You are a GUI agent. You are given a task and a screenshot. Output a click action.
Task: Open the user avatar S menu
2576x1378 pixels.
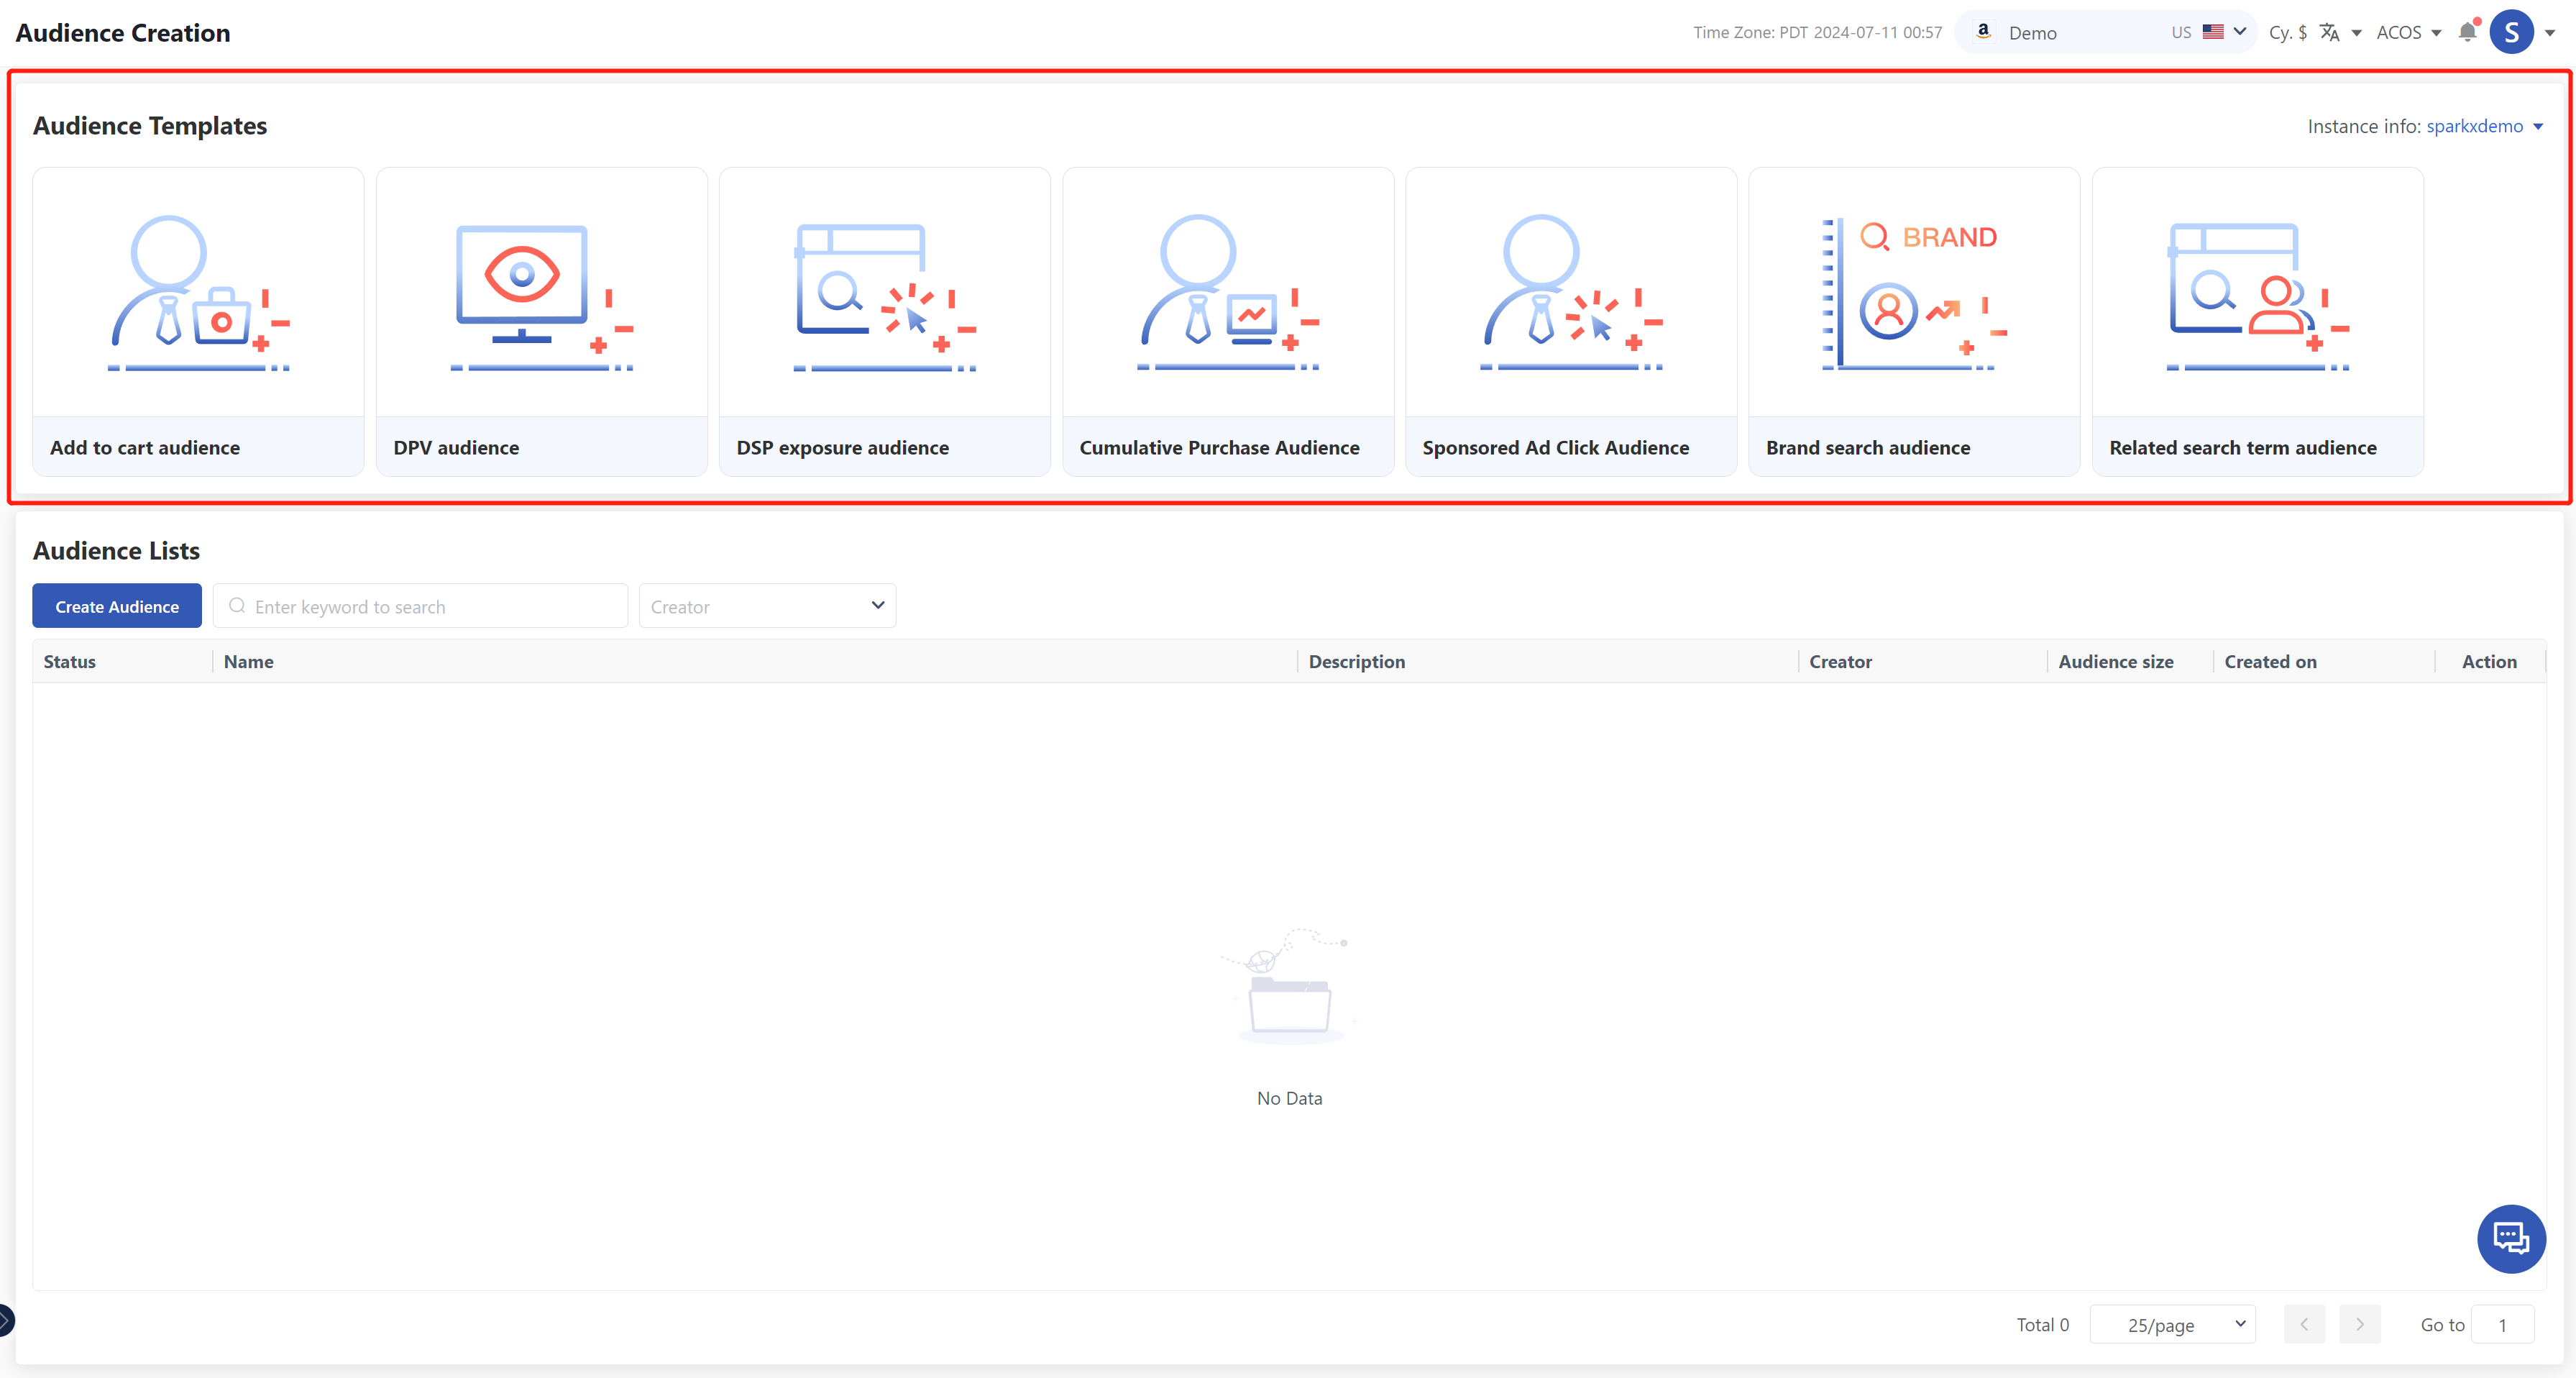tap(2511, 32)
